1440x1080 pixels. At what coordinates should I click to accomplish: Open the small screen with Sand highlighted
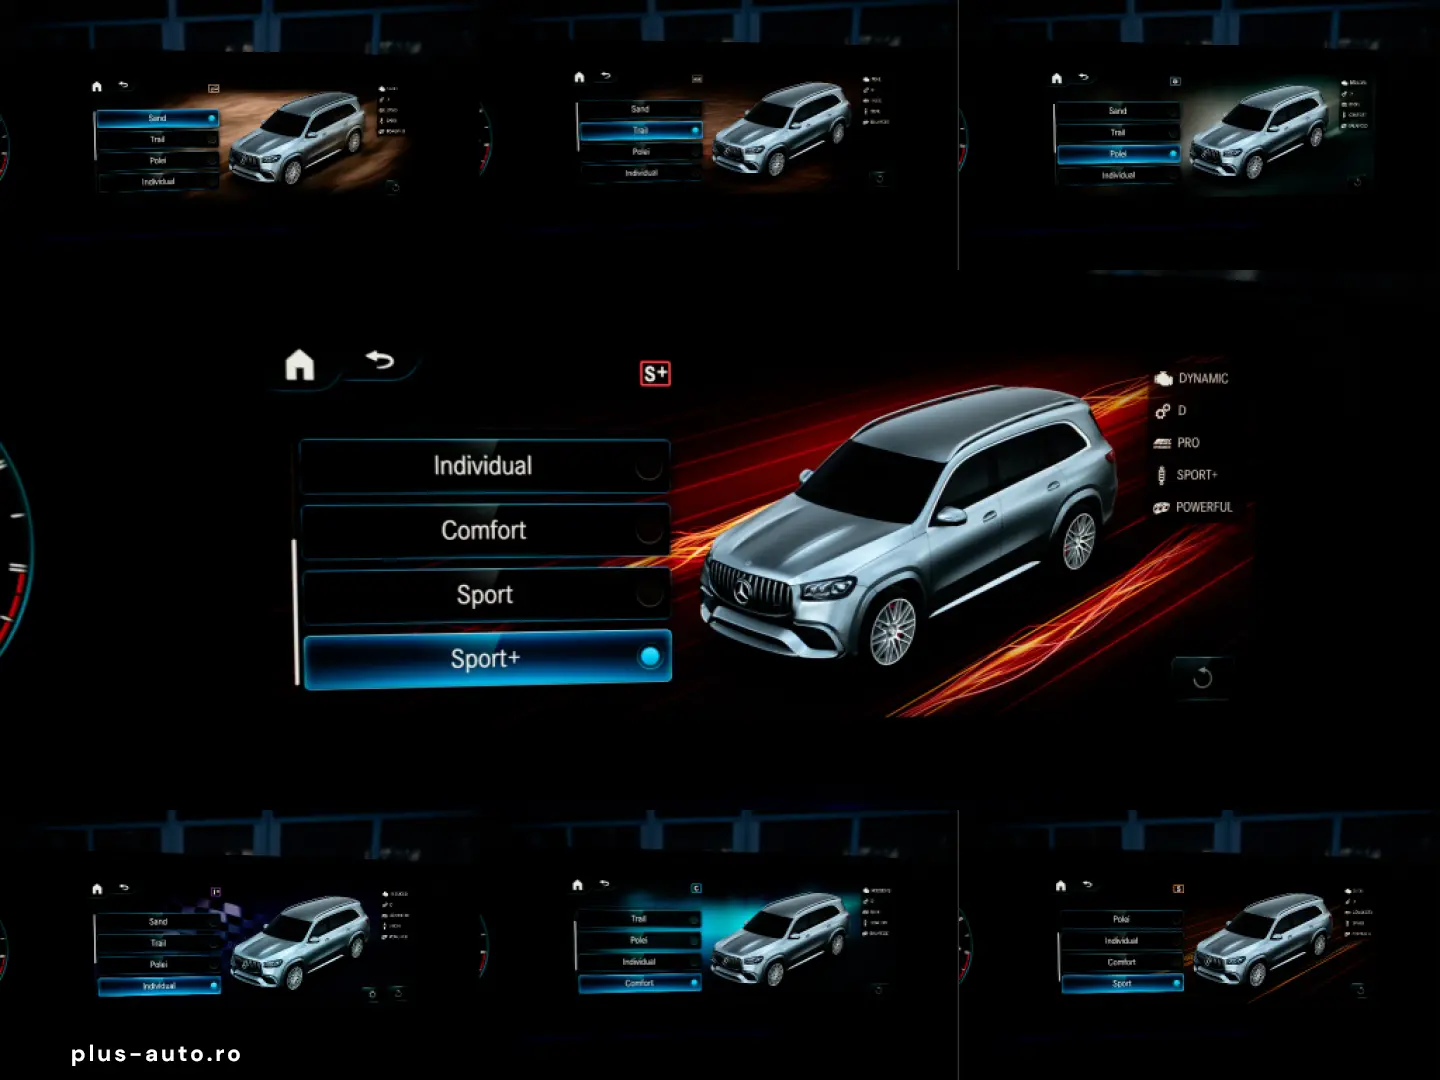tap(252, 137)
